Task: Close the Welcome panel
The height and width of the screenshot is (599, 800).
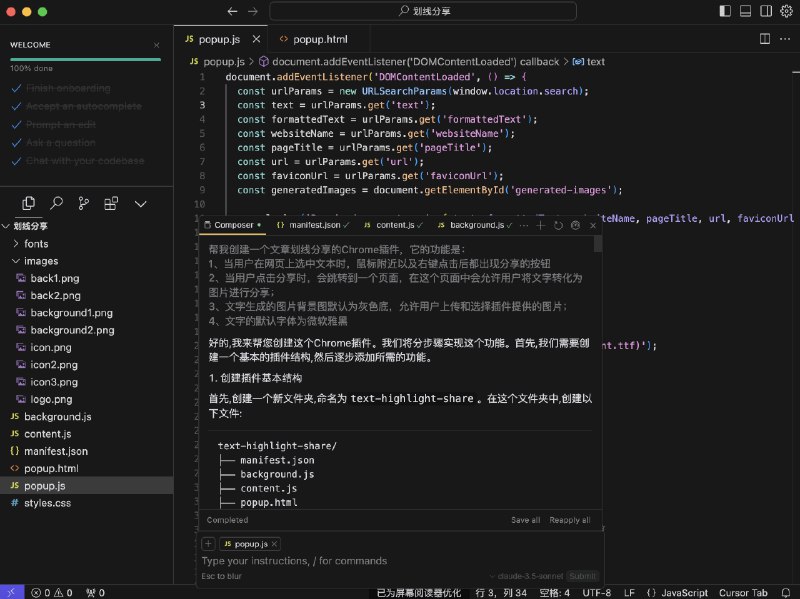Action: tap(157, 45)
